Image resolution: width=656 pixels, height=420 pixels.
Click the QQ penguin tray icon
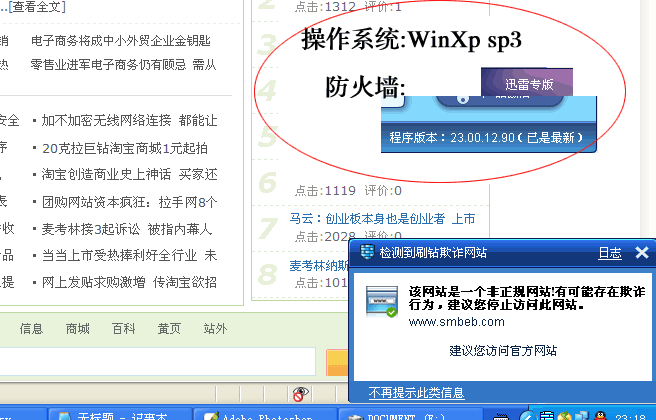601,416
